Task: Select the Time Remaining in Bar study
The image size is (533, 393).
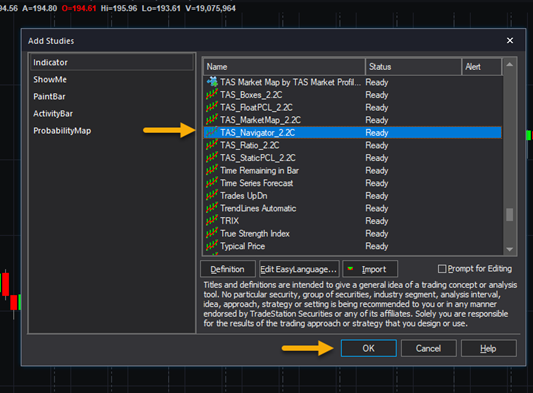Action: coord(259,170)
